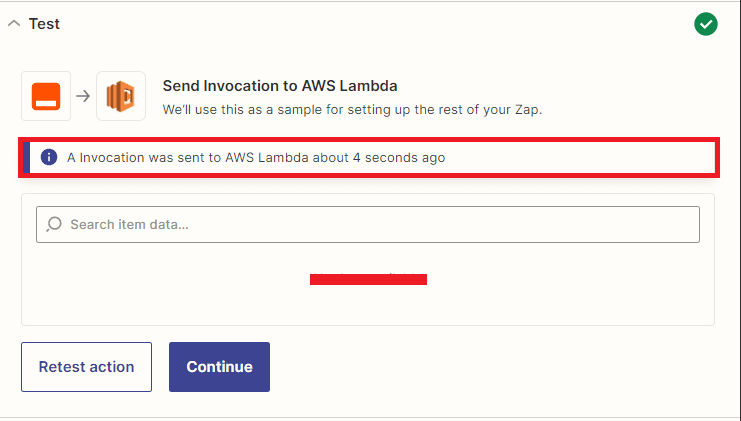Viewport: 741px width, 421px height.
Task: Click the magnifier icon in the search box
Action: click(x=54, y=224)
